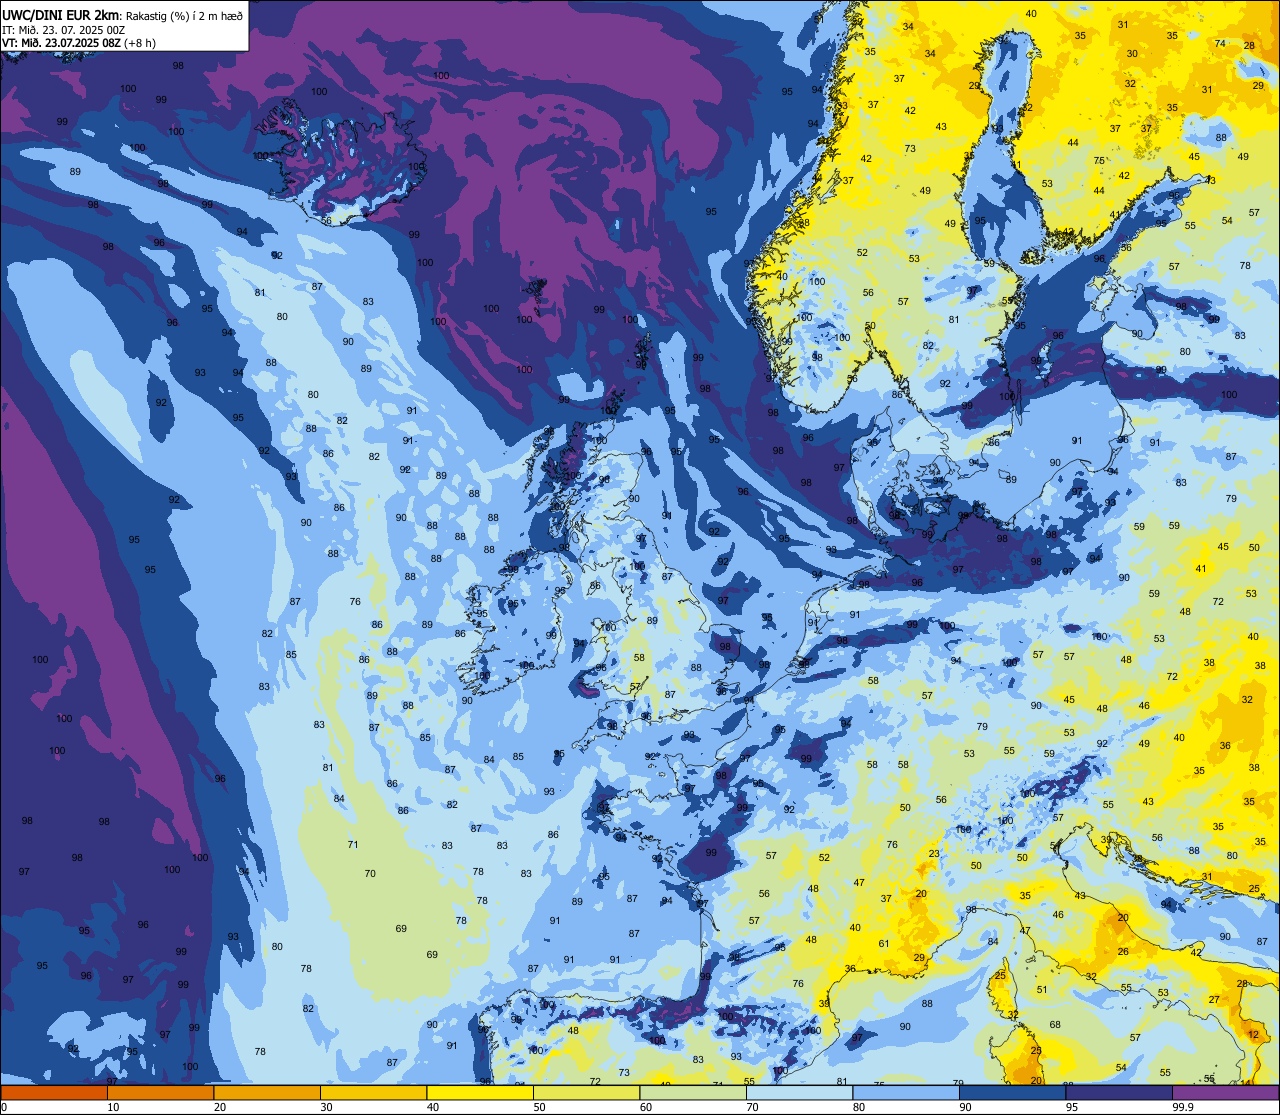Click the 80–90 % medium blue legend segment

point(906,1093)
